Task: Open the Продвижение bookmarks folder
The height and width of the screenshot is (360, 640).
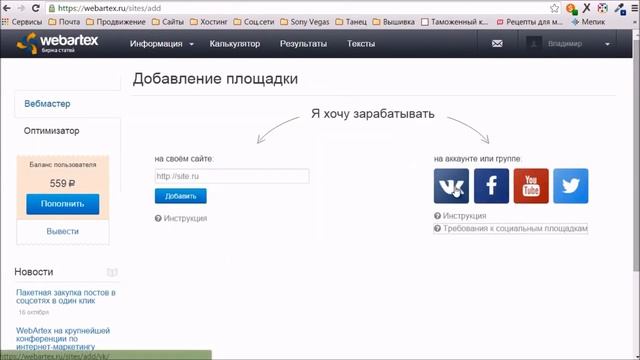Action: click(116, 22)
